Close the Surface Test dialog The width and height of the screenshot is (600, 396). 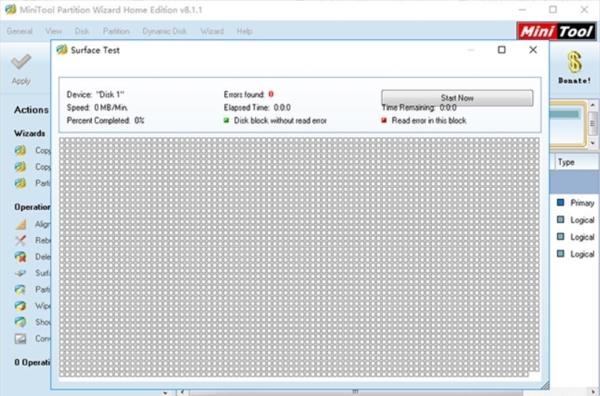(x=533, y=50)
